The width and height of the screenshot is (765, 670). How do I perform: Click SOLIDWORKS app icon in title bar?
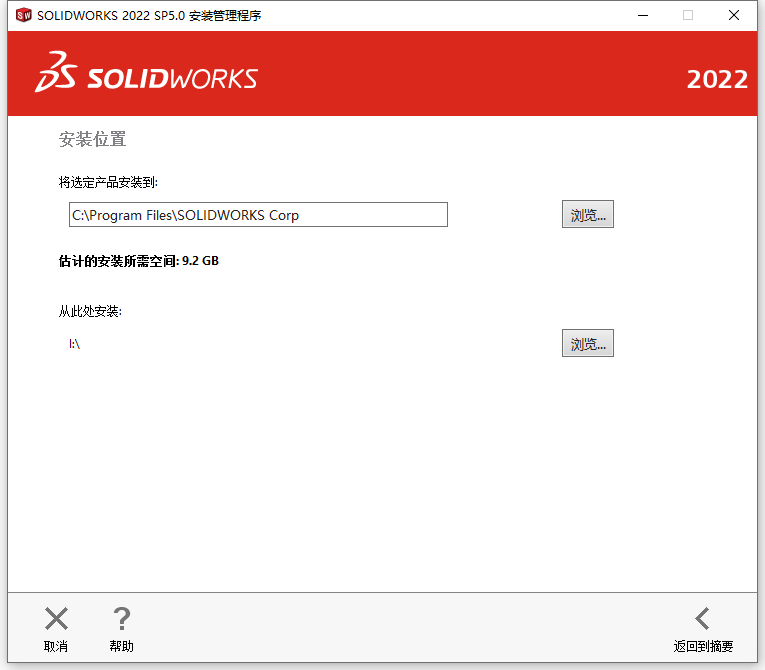pyautogui.click(x=23, y=15)
